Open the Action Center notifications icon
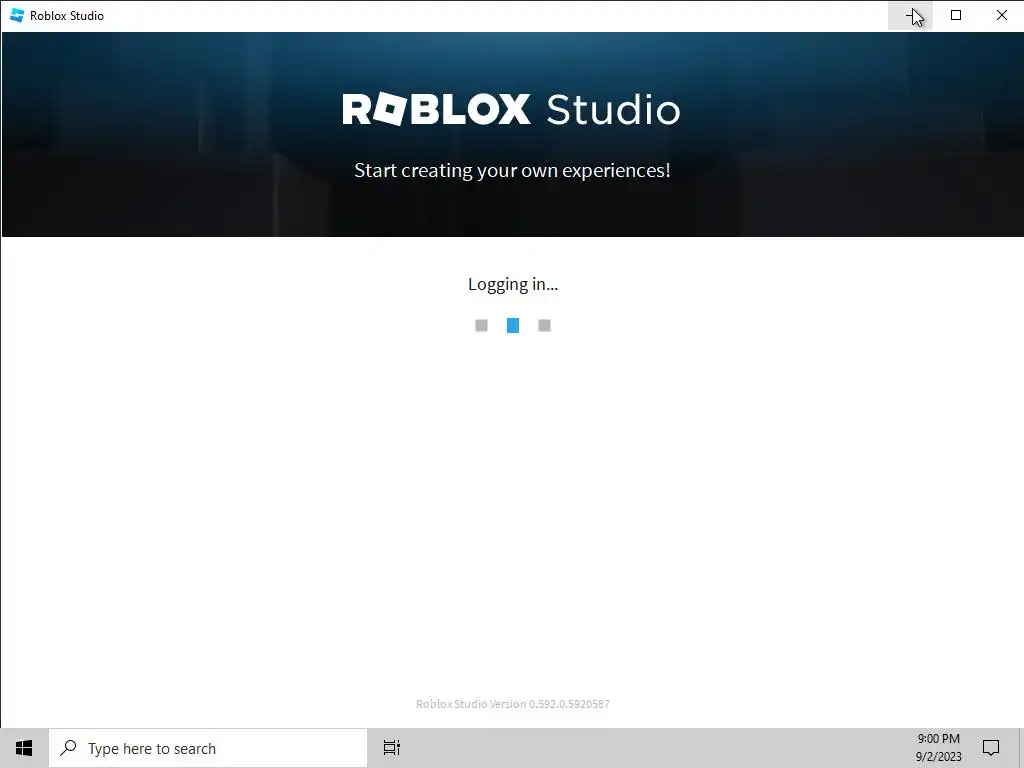 tap(991, 748)
